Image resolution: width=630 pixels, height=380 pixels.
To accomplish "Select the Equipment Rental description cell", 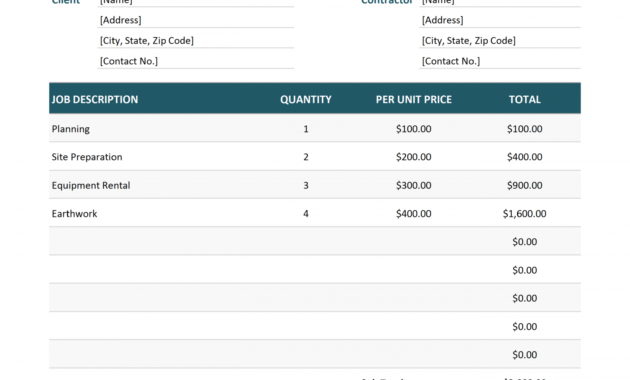I will [91, 185].
